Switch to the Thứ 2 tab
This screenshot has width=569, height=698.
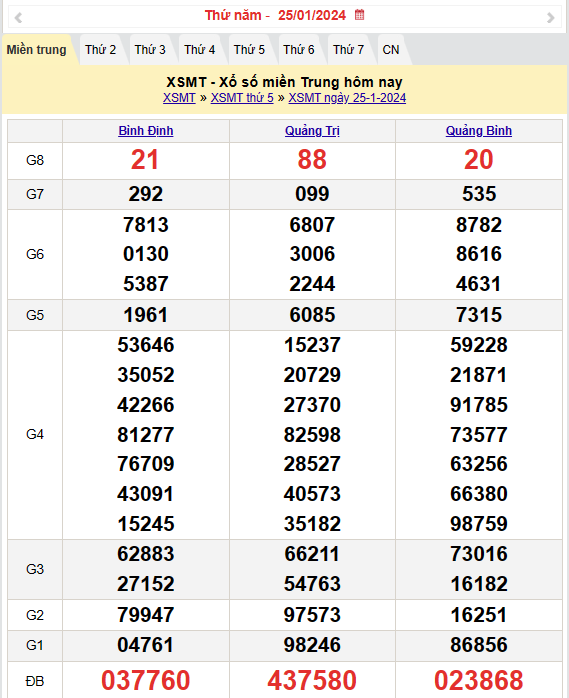(x=101, y=49)
